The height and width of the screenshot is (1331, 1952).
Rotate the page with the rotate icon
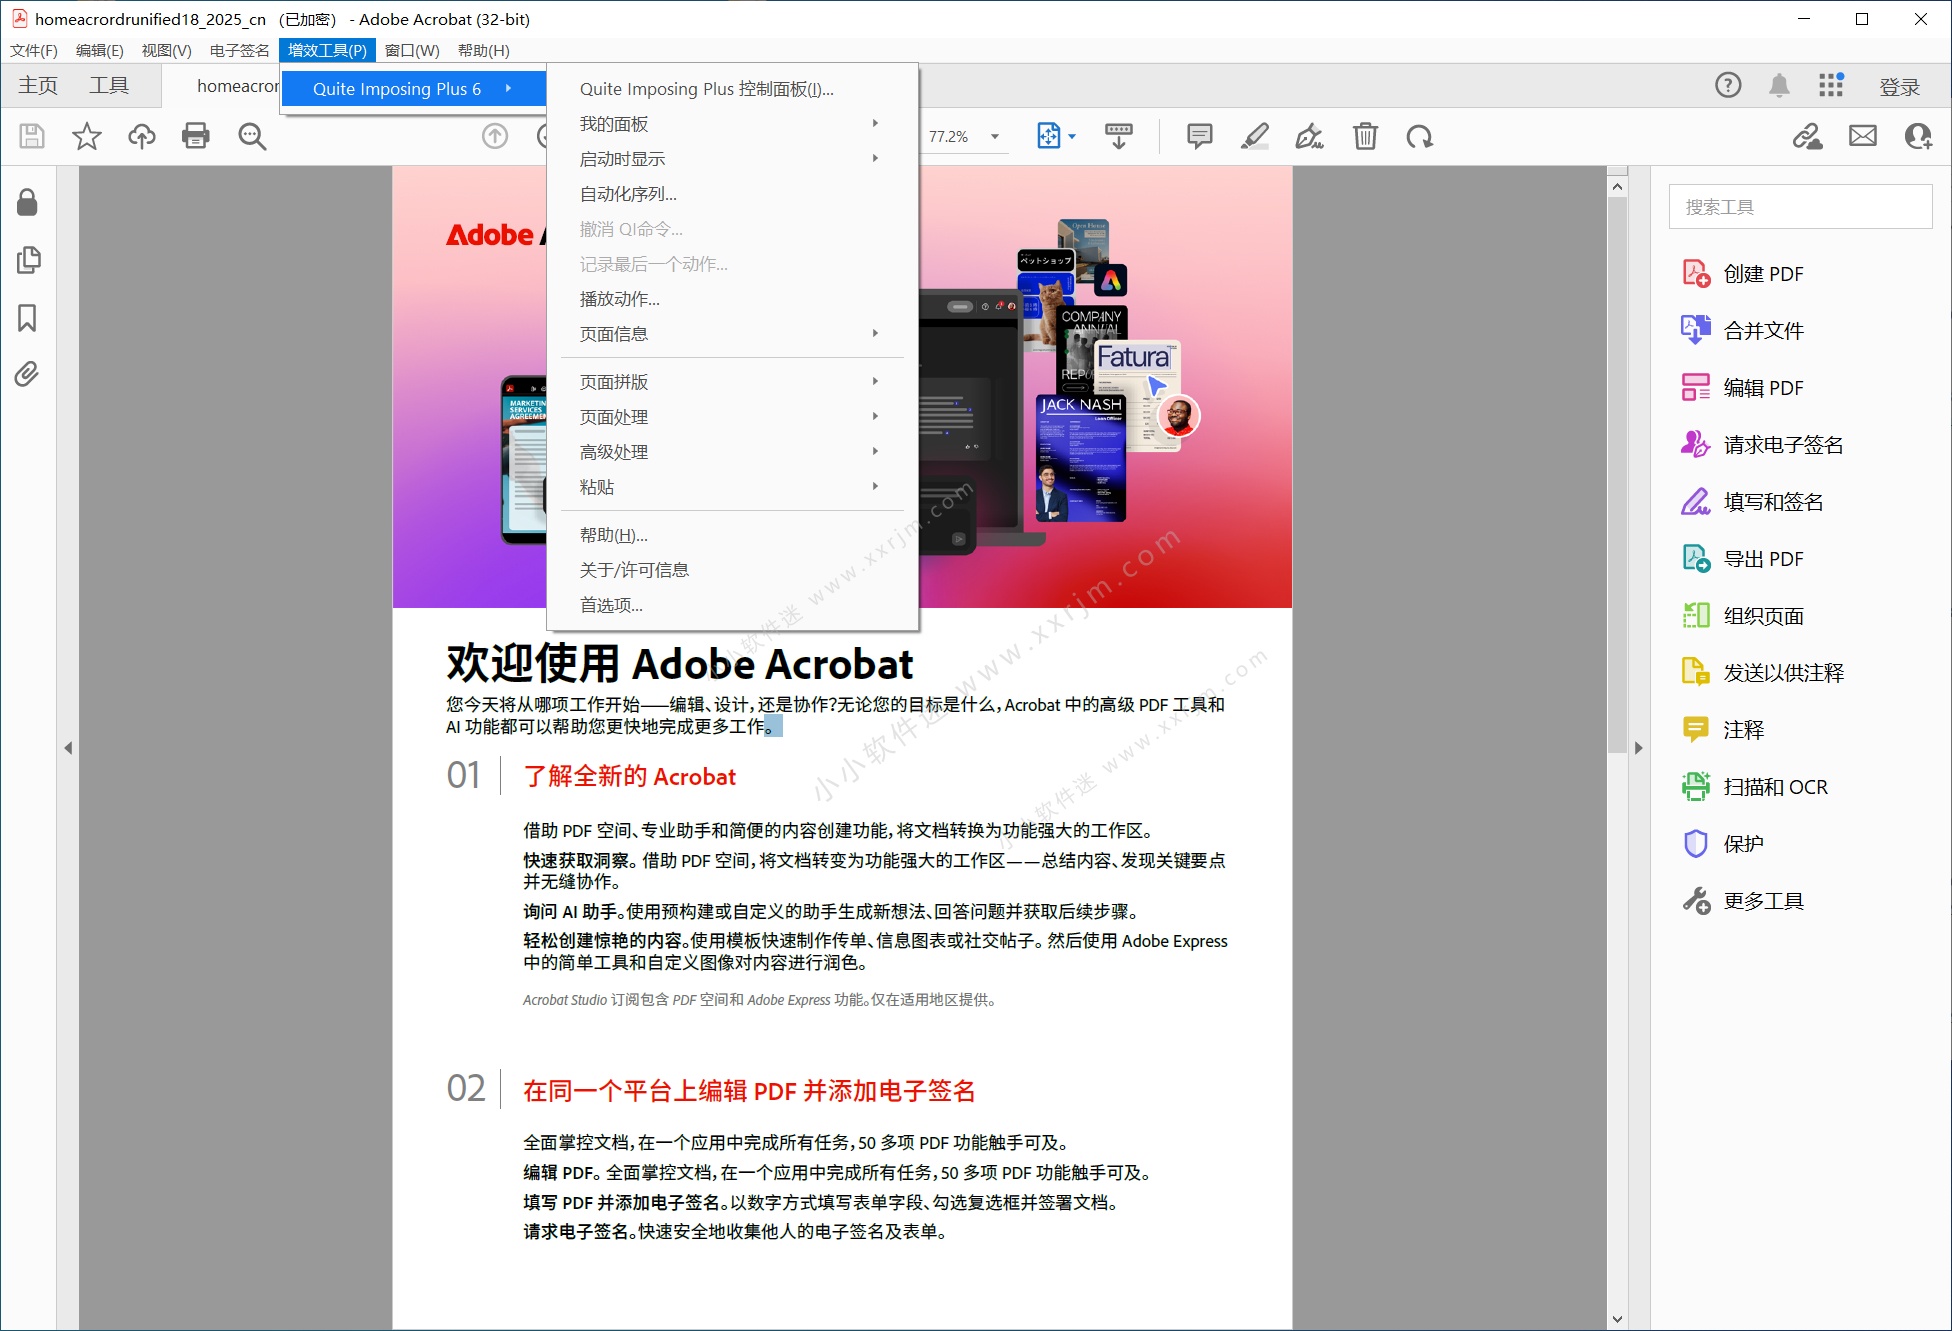[1420, 136]
